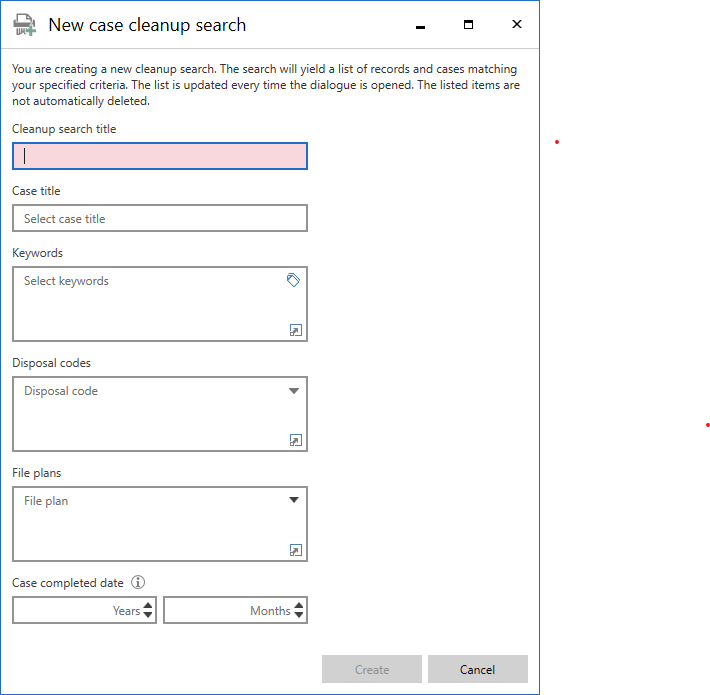The width and height of the screenshot is (710, 695).
Task: Open the File plans pop-out dialog icon
Action: point(295,550)
